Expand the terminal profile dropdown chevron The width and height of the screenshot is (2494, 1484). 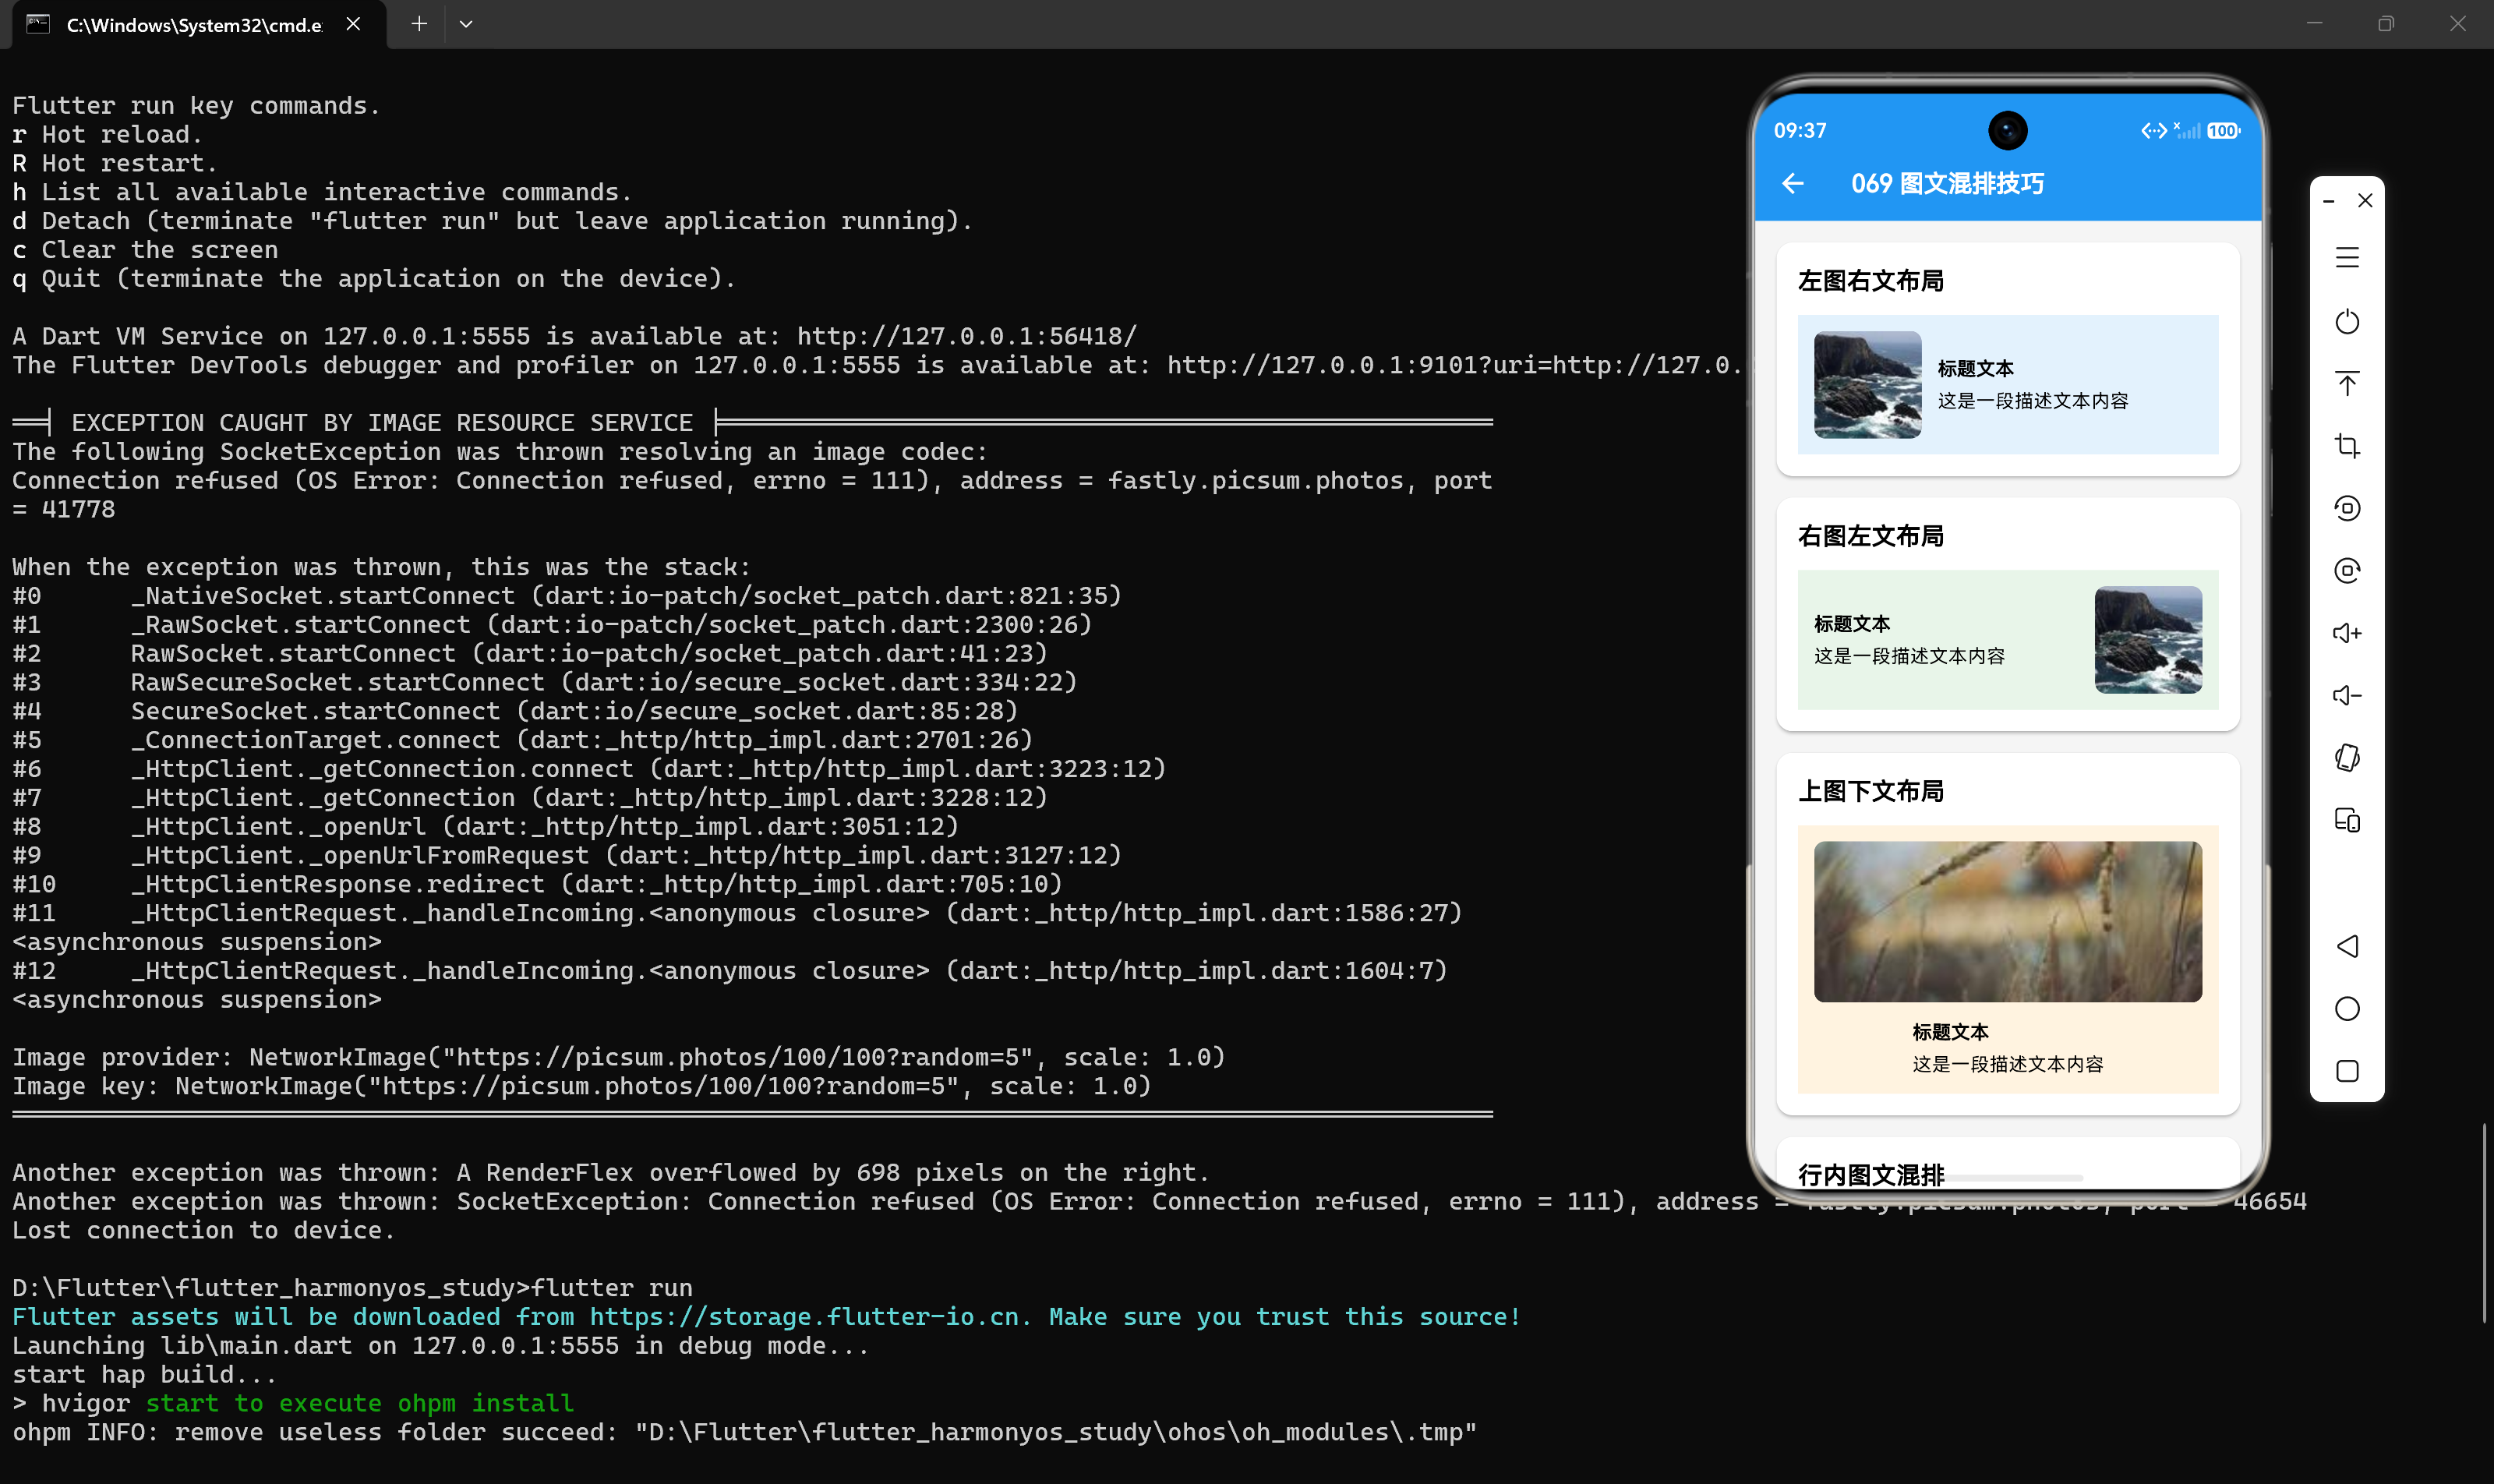coord(466,23)
